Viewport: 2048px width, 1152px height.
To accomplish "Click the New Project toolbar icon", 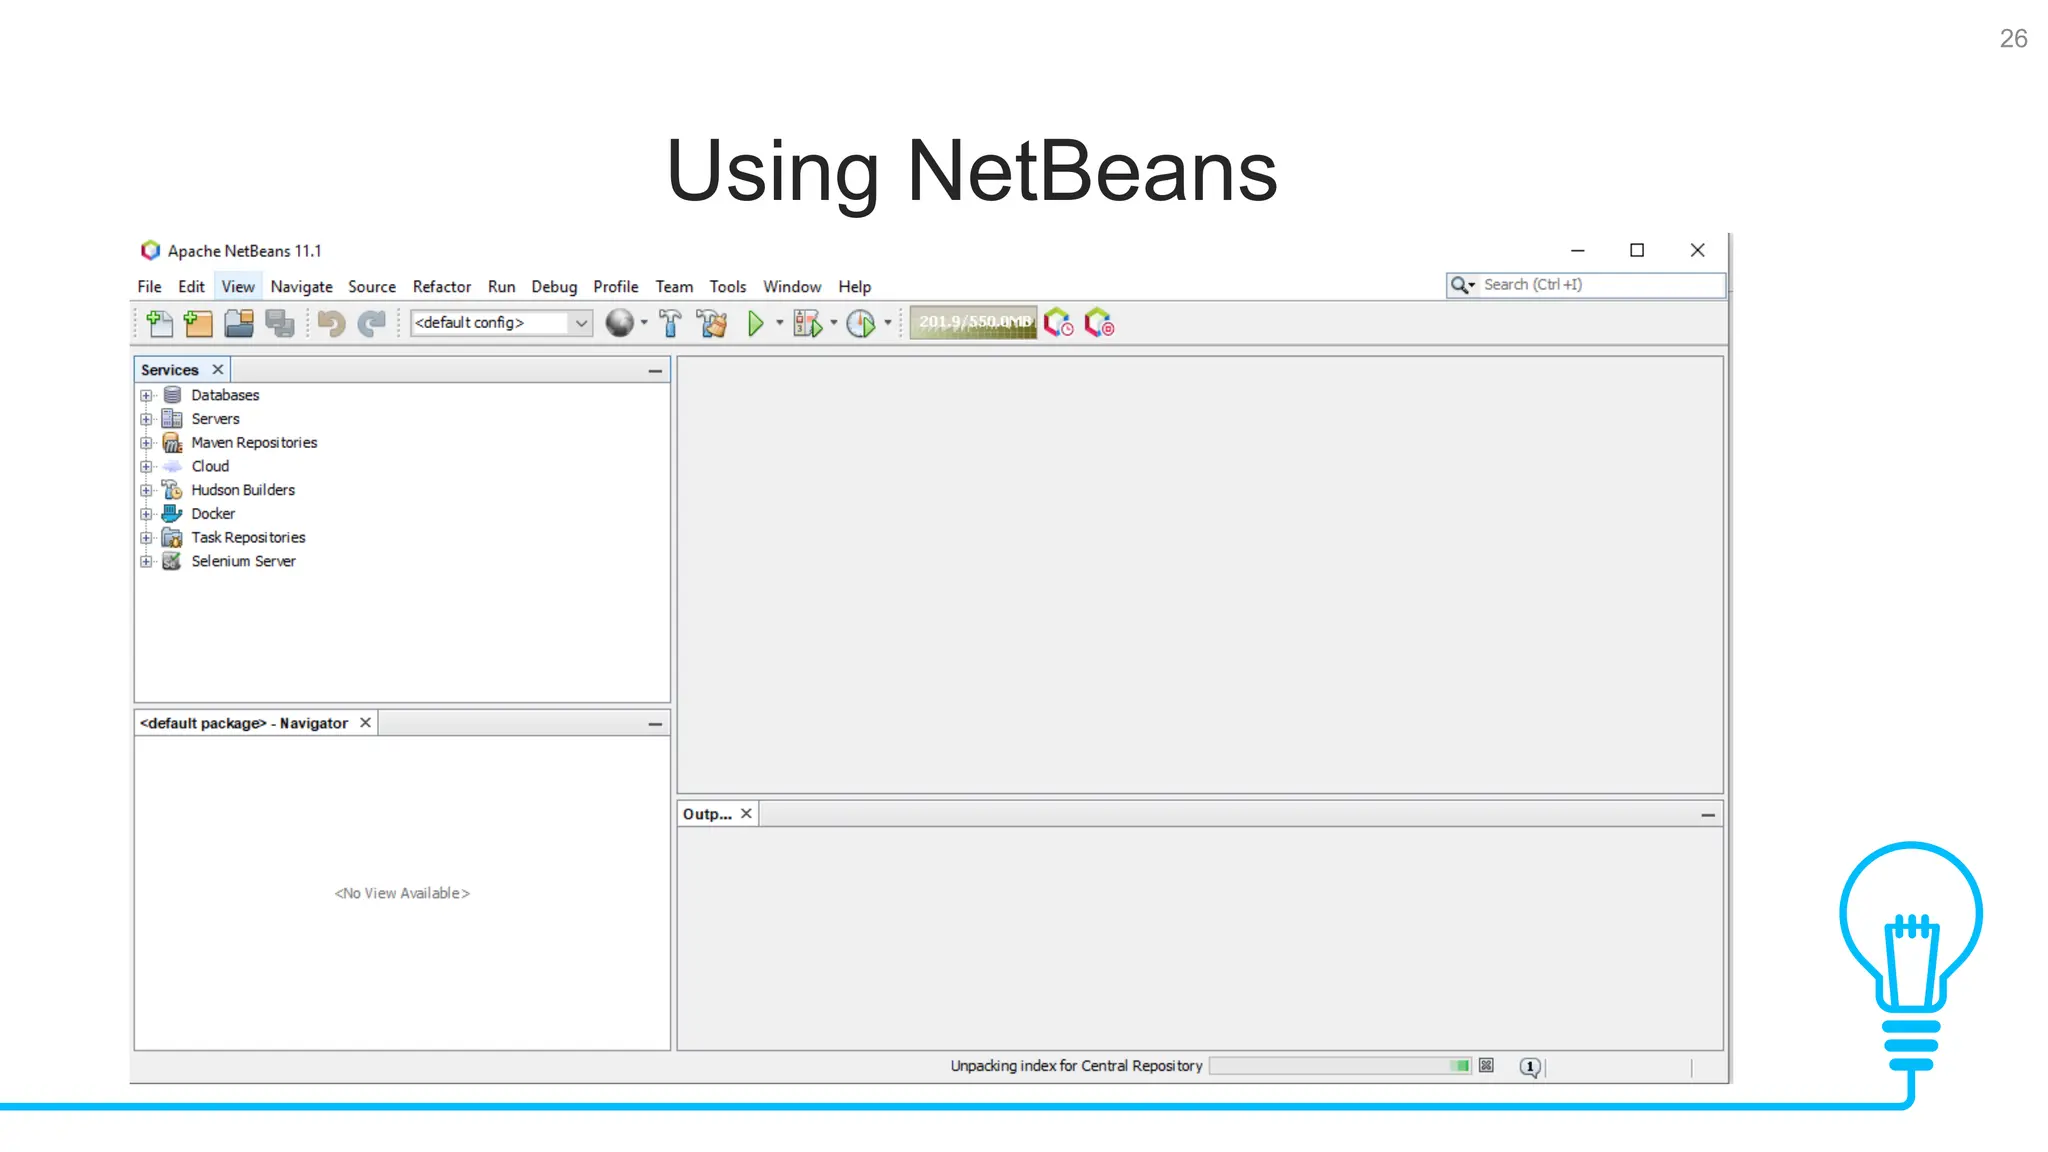I will 199,323.
